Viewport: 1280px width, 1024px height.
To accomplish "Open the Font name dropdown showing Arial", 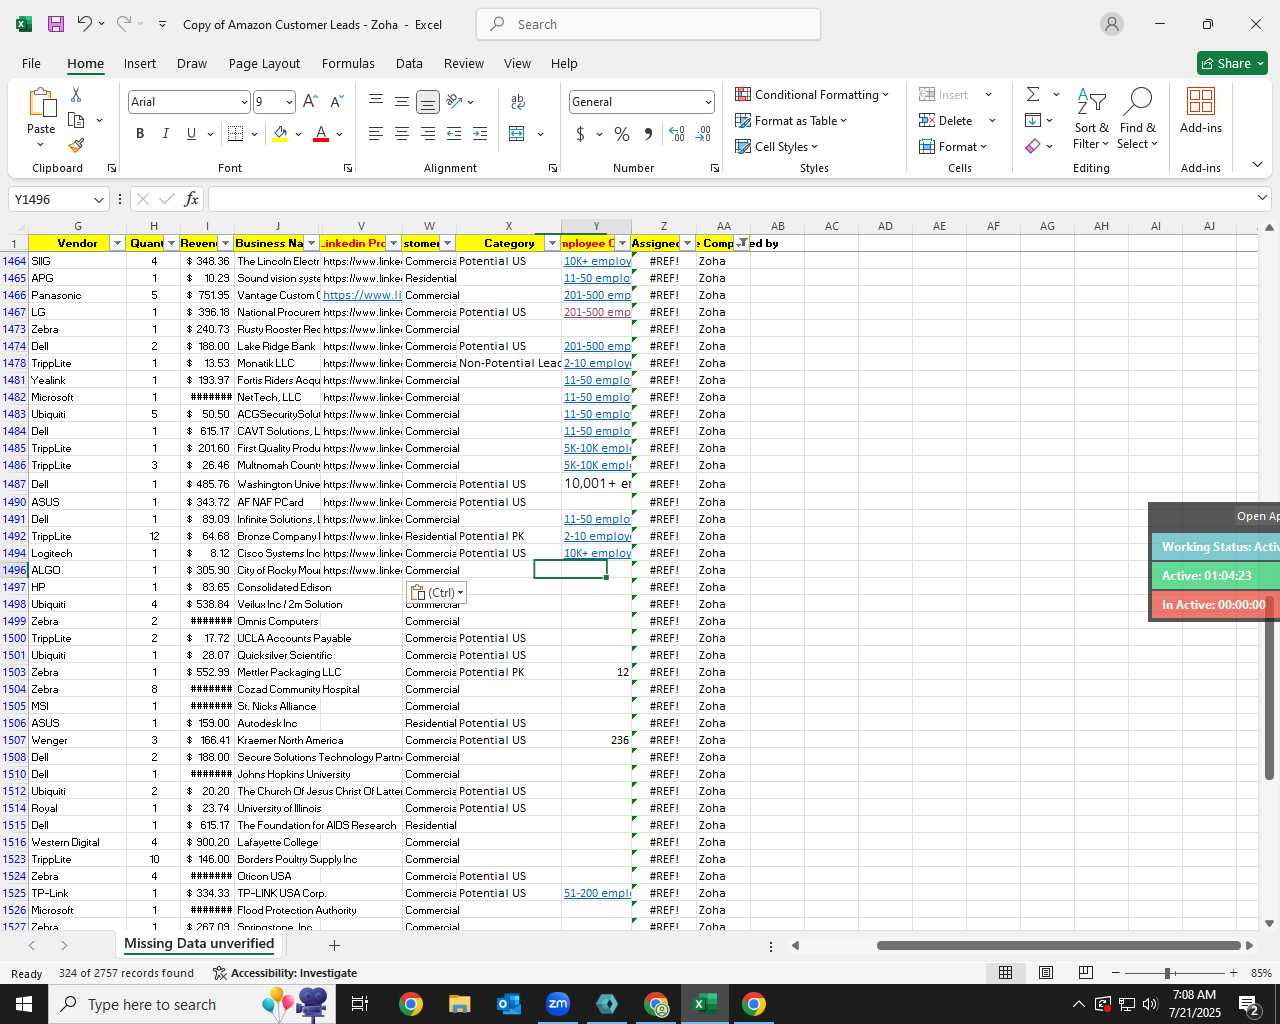I will 244,102.
